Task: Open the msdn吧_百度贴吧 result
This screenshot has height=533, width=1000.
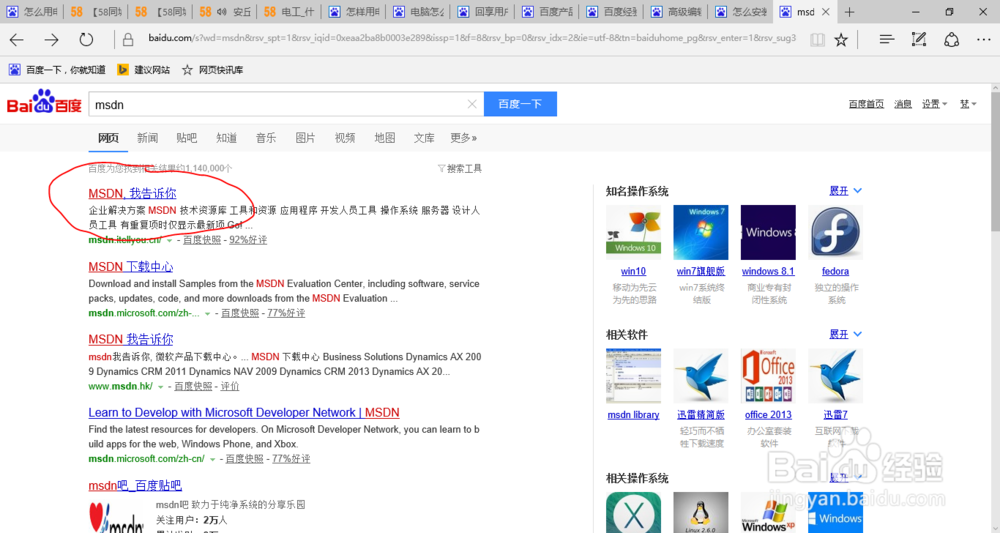Action: click(135, 485)
